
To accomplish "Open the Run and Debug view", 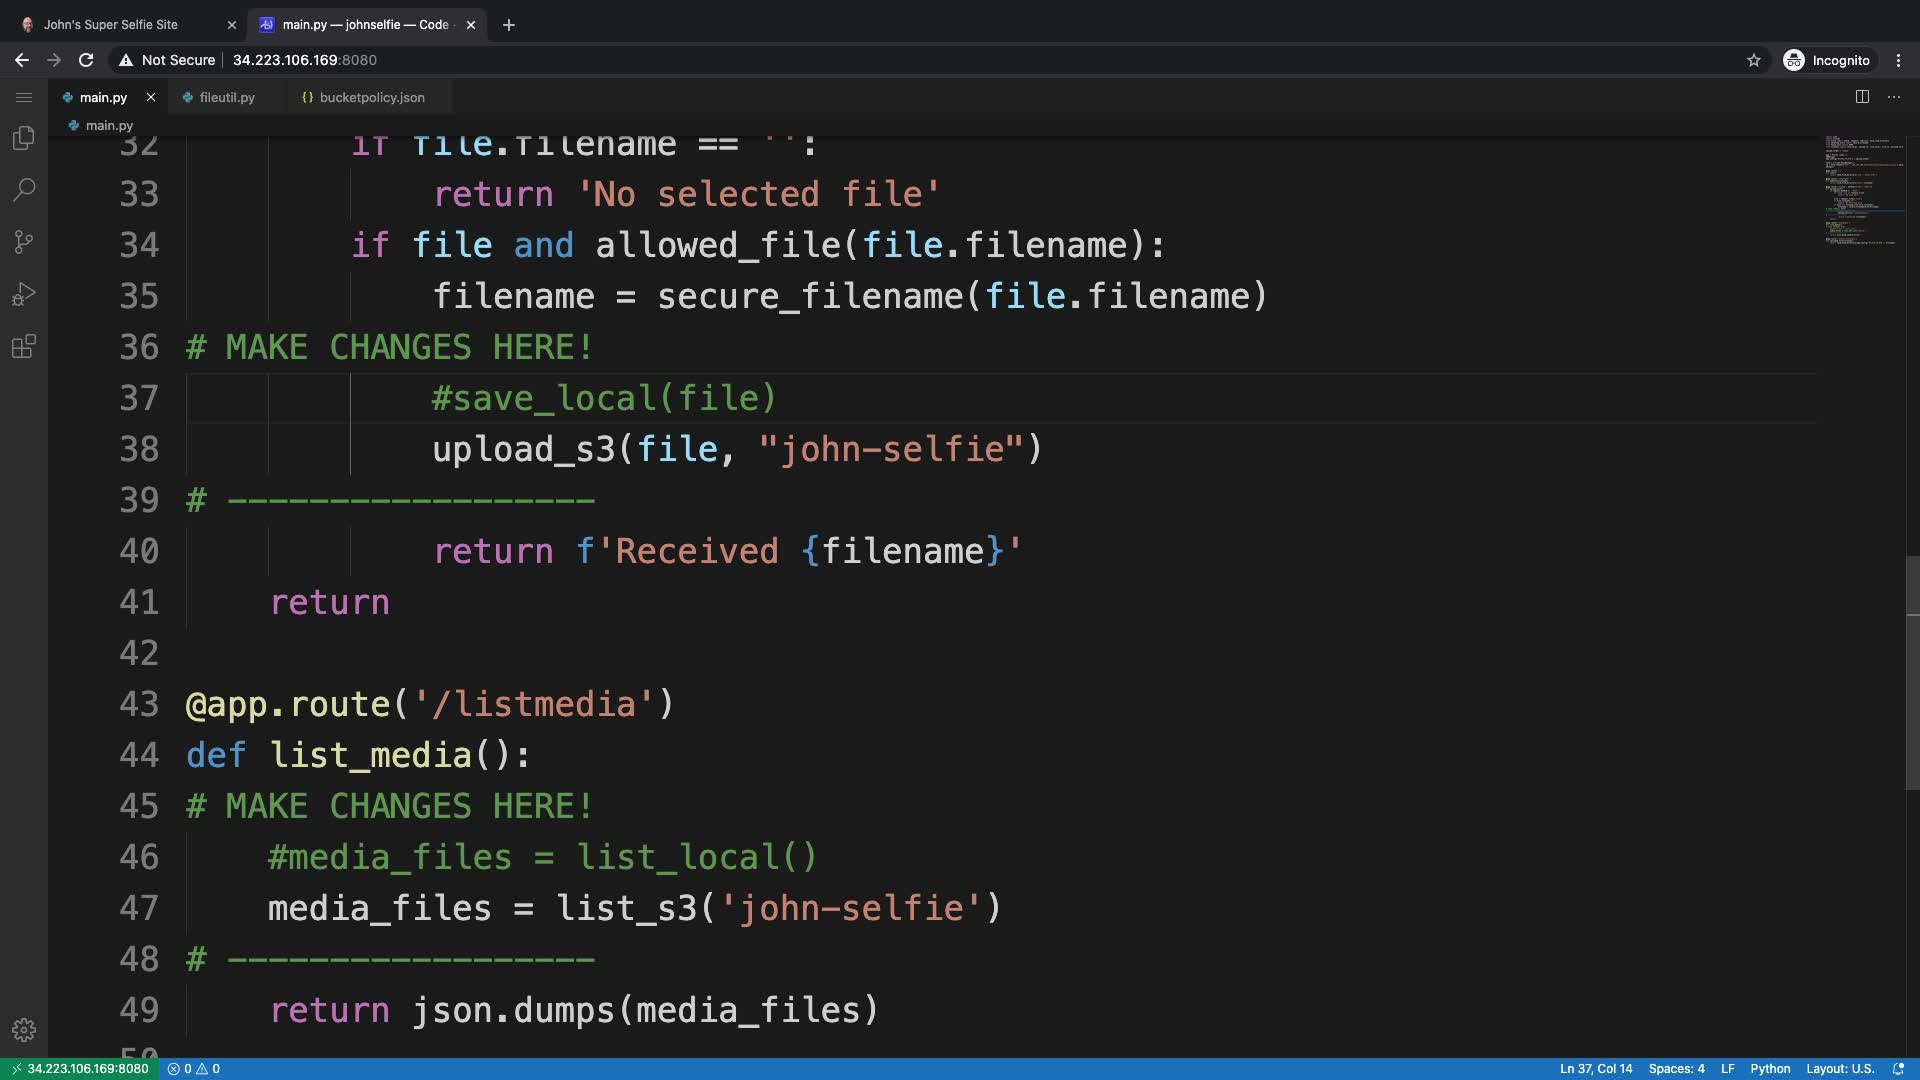I will (24, 294).
